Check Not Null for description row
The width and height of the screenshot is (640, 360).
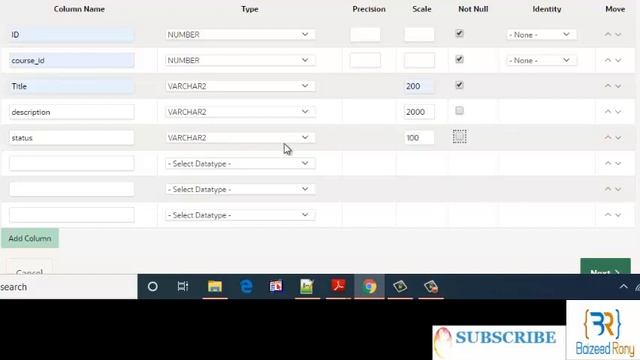click(x=460, y=111)
